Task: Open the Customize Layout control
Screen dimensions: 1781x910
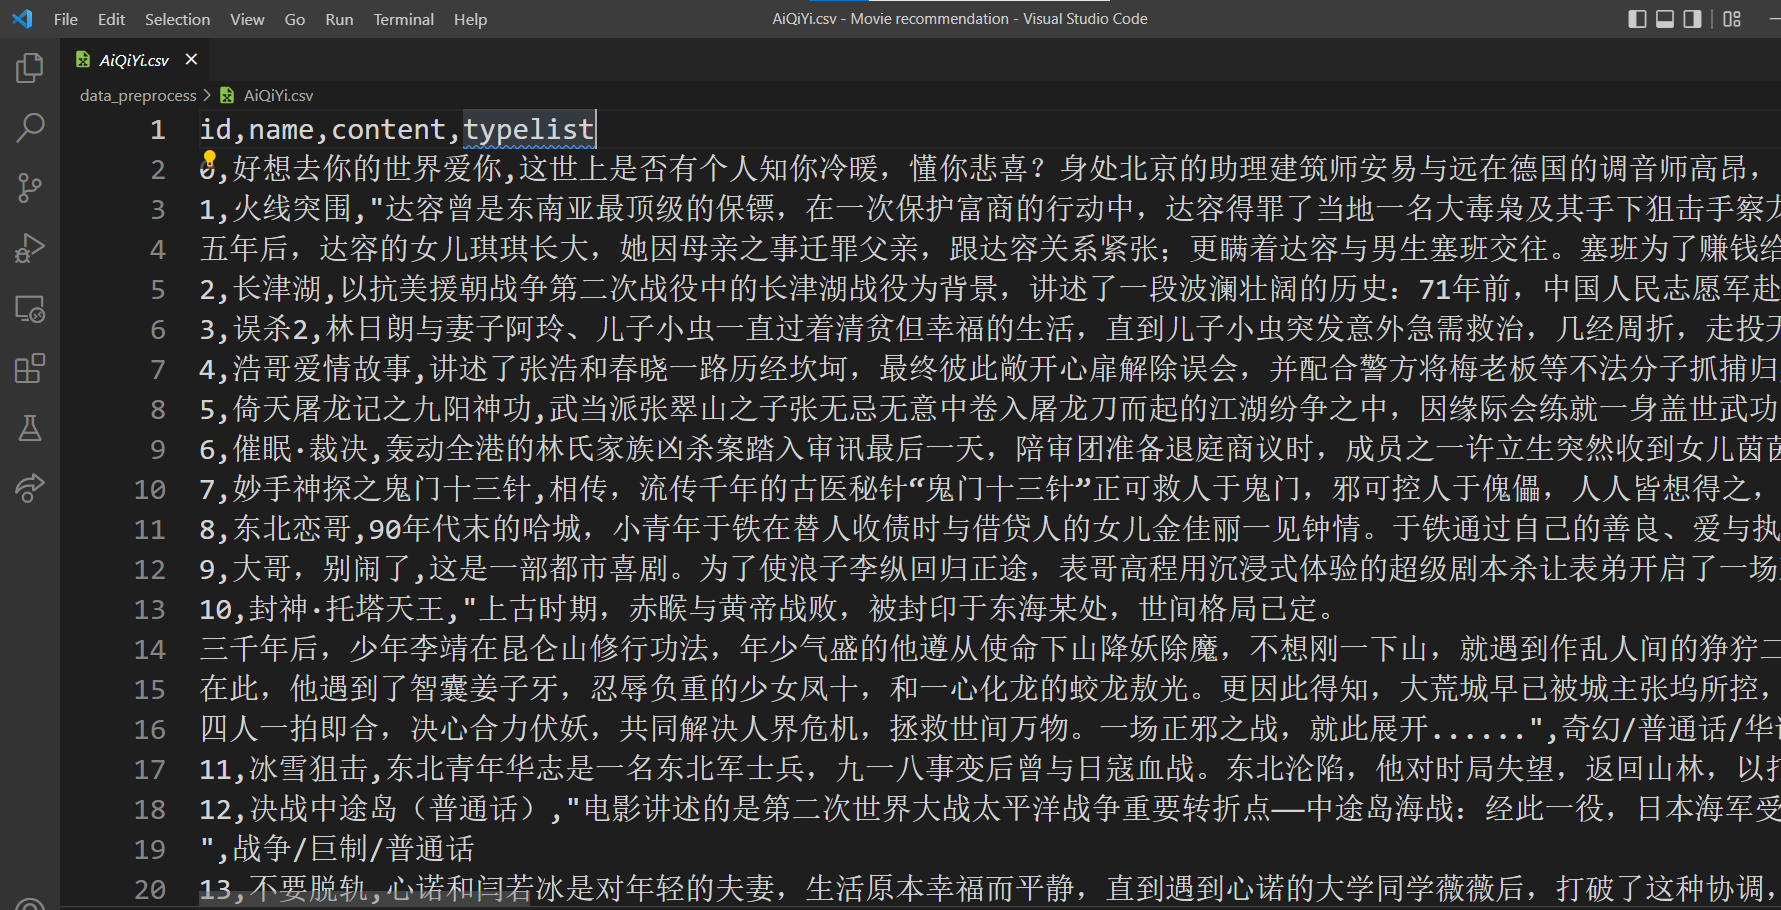Action: 1732,19
